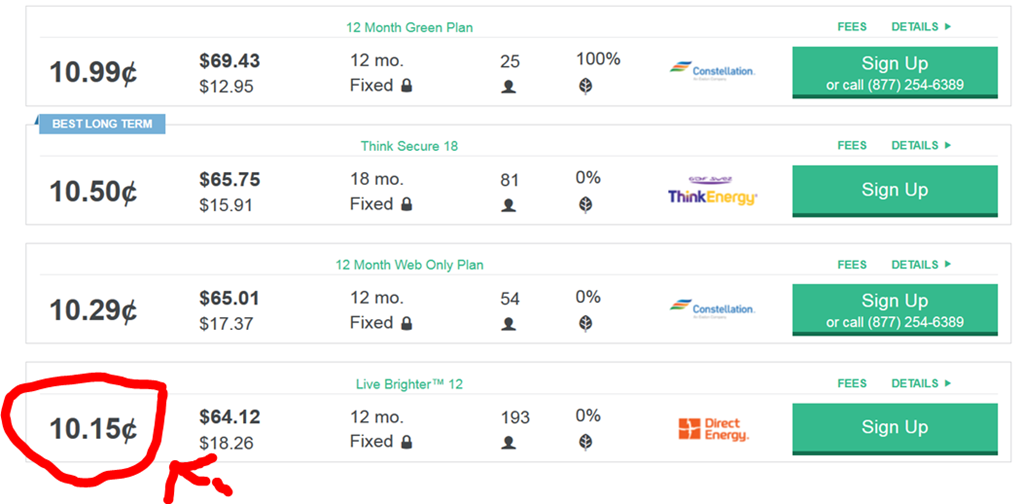Image resolution: width=1024 pixels, height=504 pixels.
Task: Sign up for Live Brighter 12 plan
Action: click(x=894, y=428)
